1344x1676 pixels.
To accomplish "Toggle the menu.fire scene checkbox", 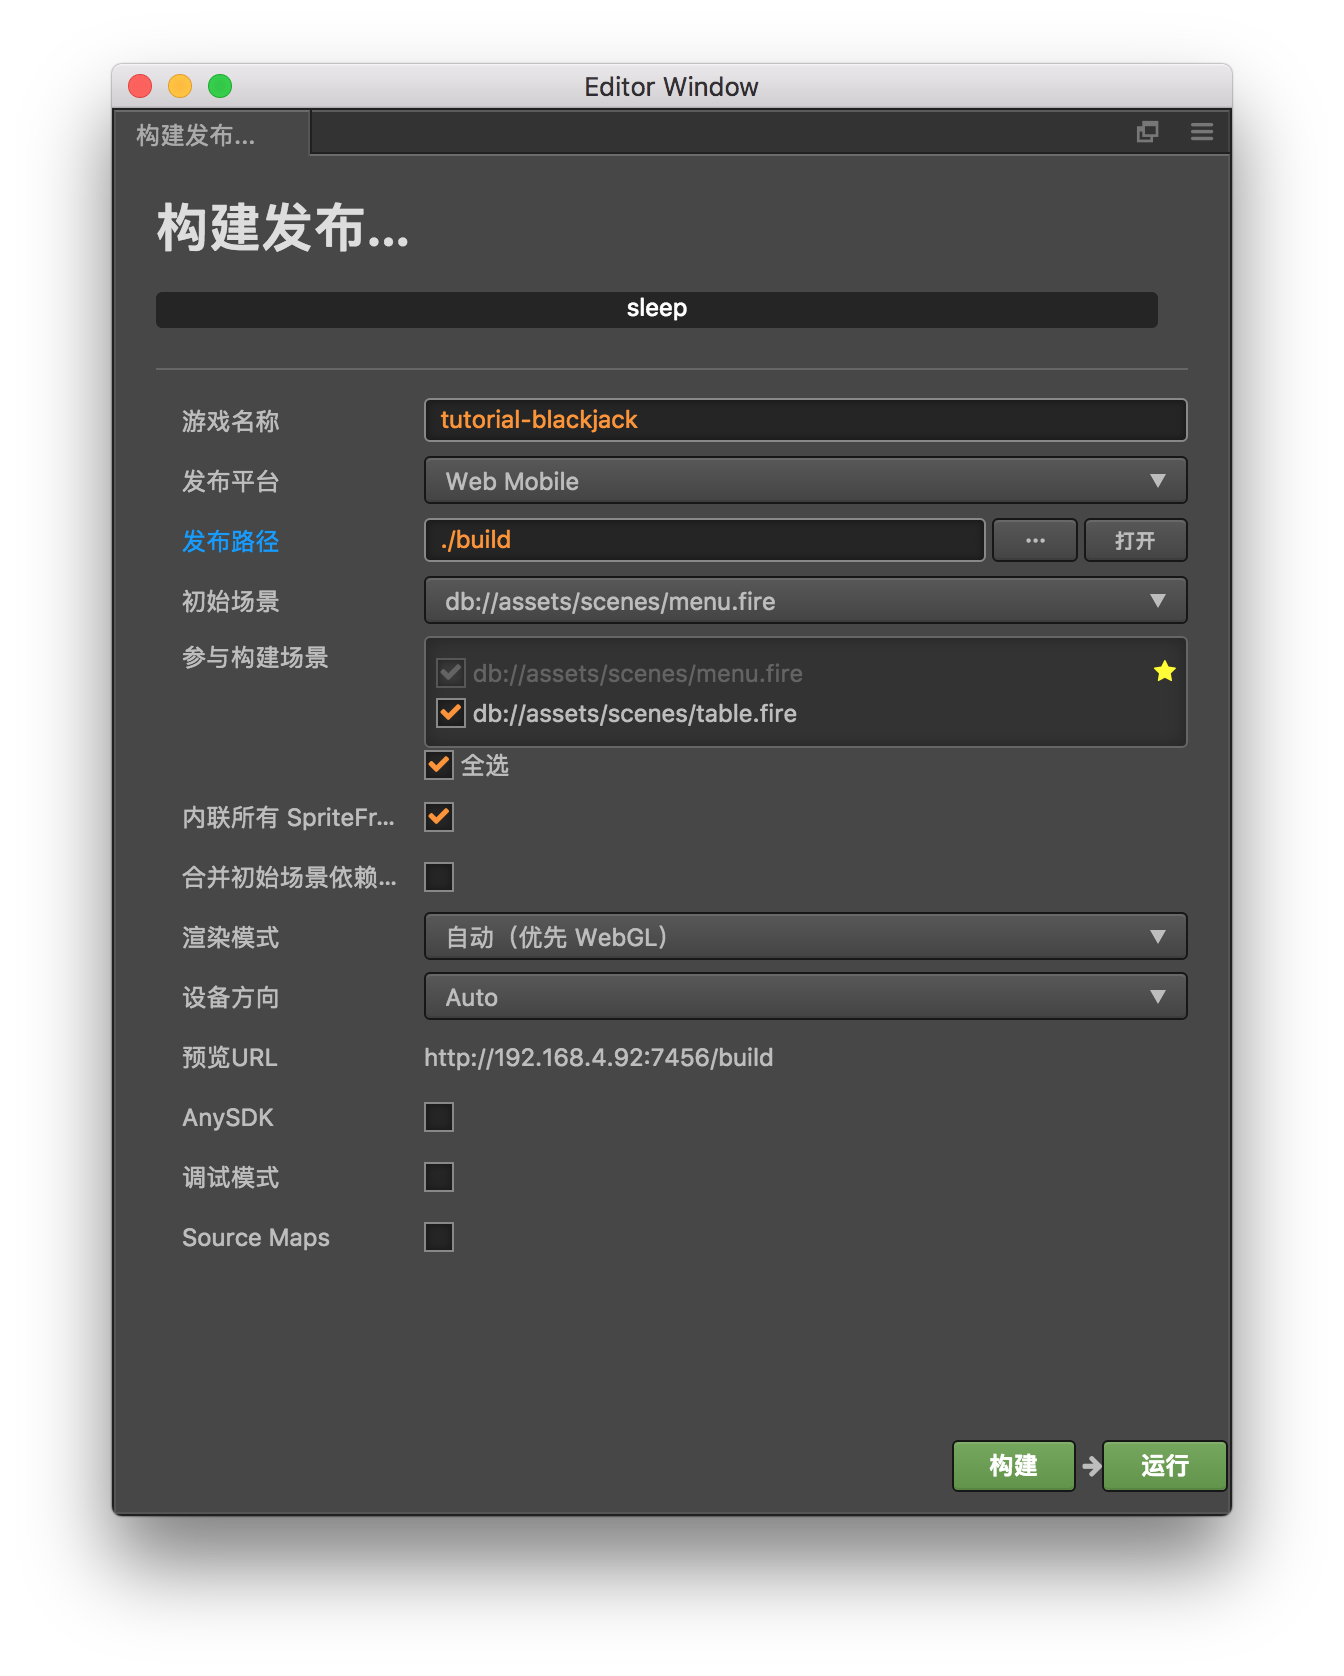I will 451,673.
